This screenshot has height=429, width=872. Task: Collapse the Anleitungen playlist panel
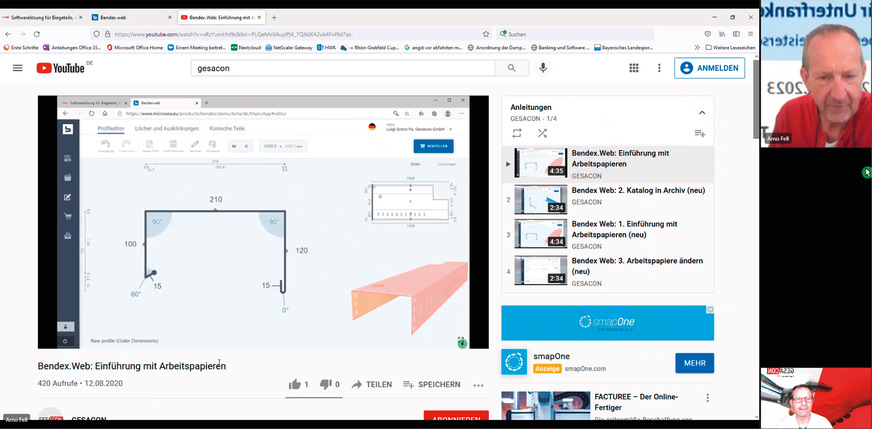point(702,112)
